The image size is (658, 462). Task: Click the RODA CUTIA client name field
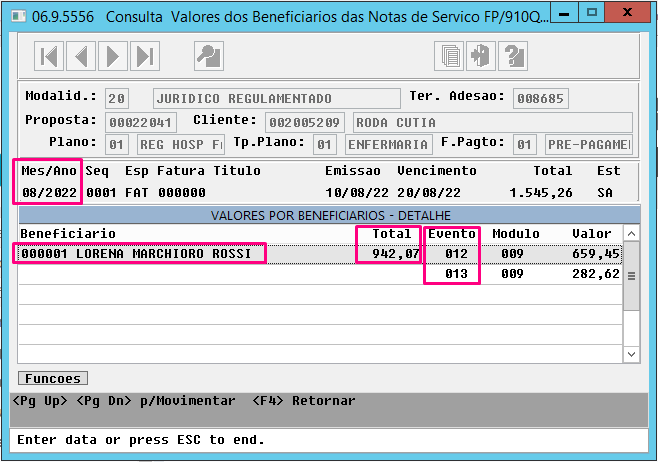pyautogui.click(x=493, y=122)
